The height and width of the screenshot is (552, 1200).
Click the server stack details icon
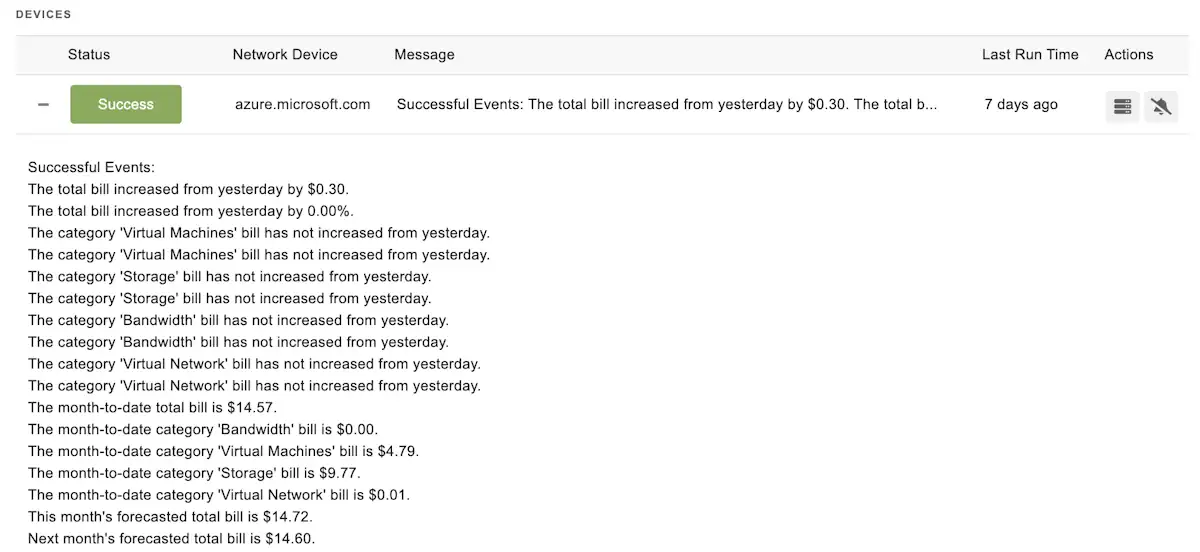[1122, 105]
